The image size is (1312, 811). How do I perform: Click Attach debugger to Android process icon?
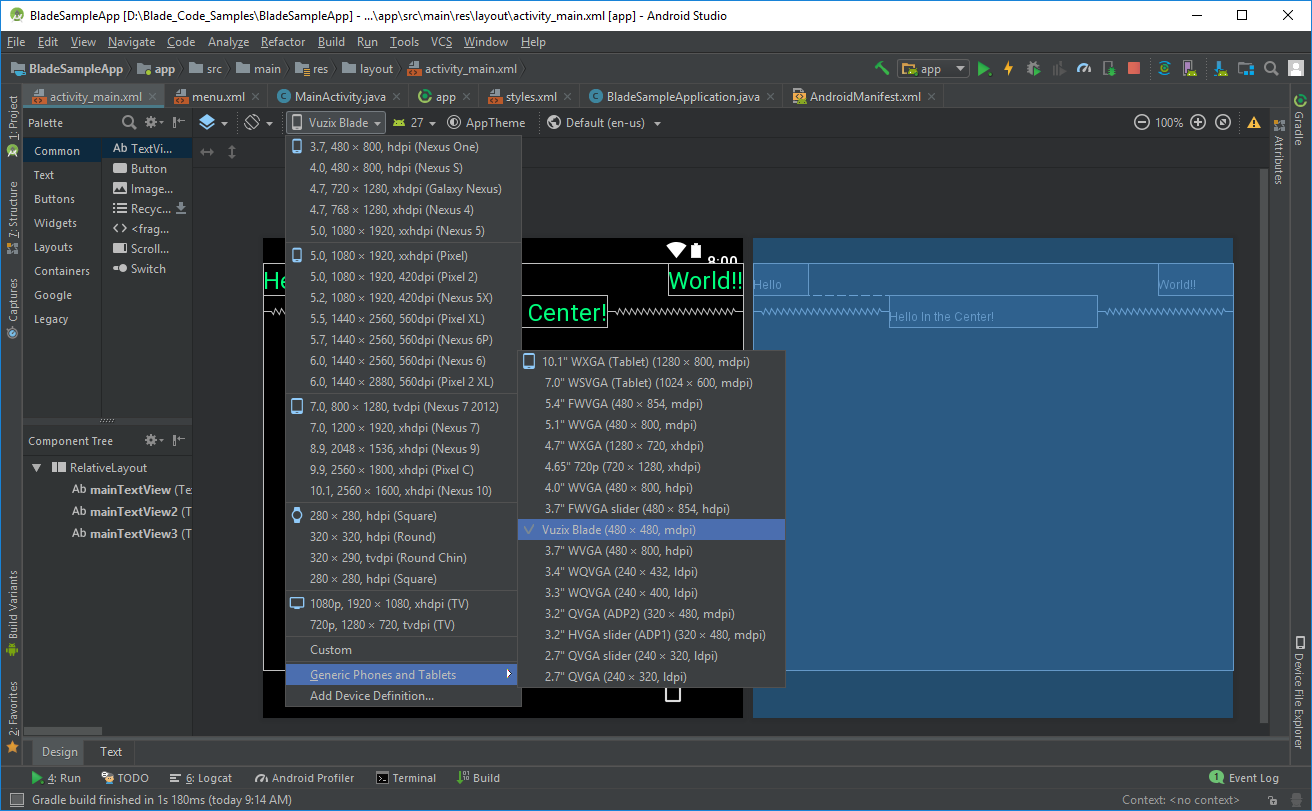coord(1109,69)
